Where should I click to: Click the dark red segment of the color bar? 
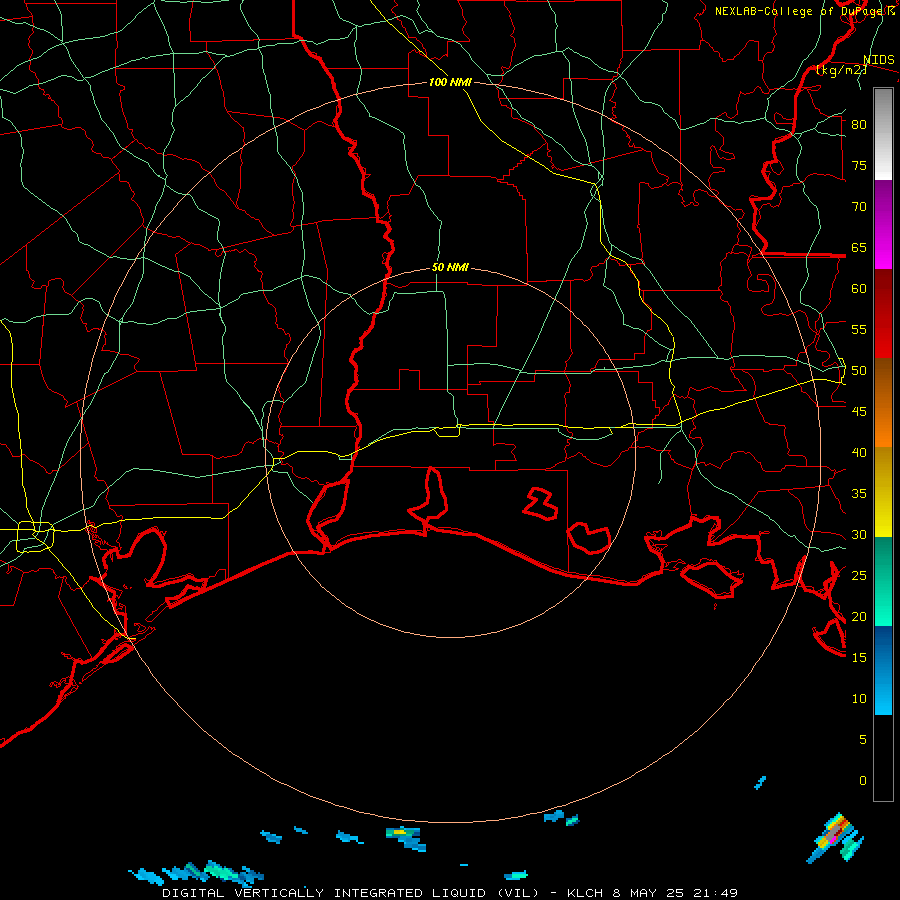tap(883, 314)
